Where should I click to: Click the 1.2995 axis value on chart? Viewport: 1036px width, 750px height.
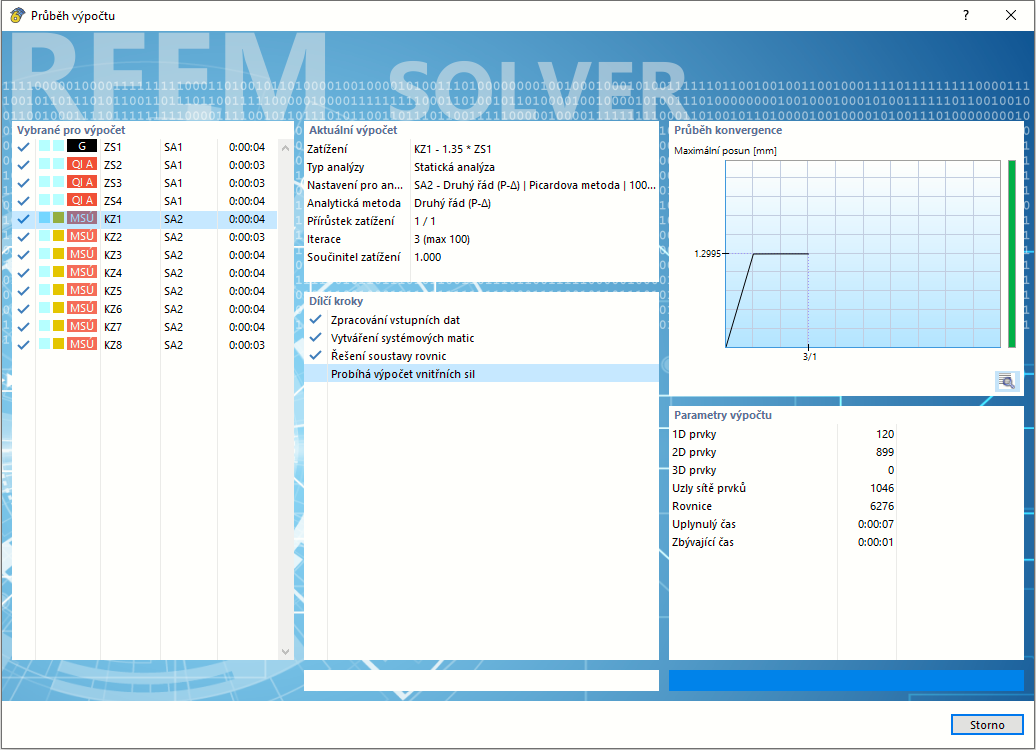pyautogui.click(x=707, y=254)
